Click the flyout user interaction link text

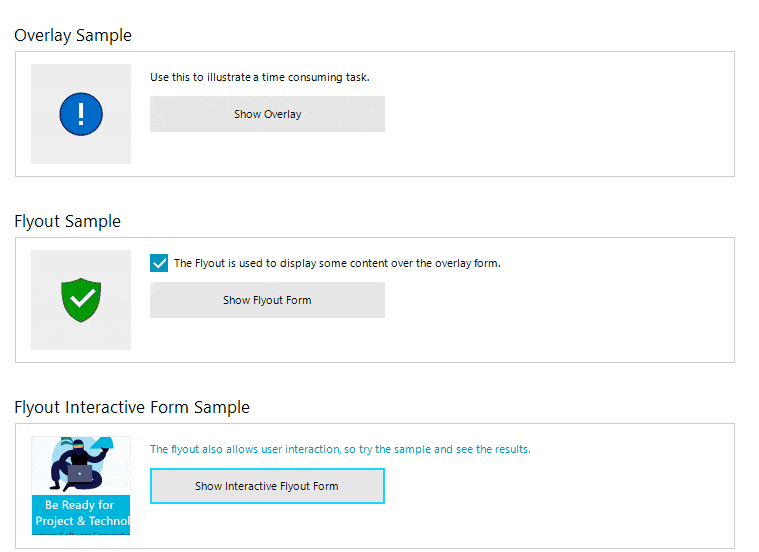(340, 449)
